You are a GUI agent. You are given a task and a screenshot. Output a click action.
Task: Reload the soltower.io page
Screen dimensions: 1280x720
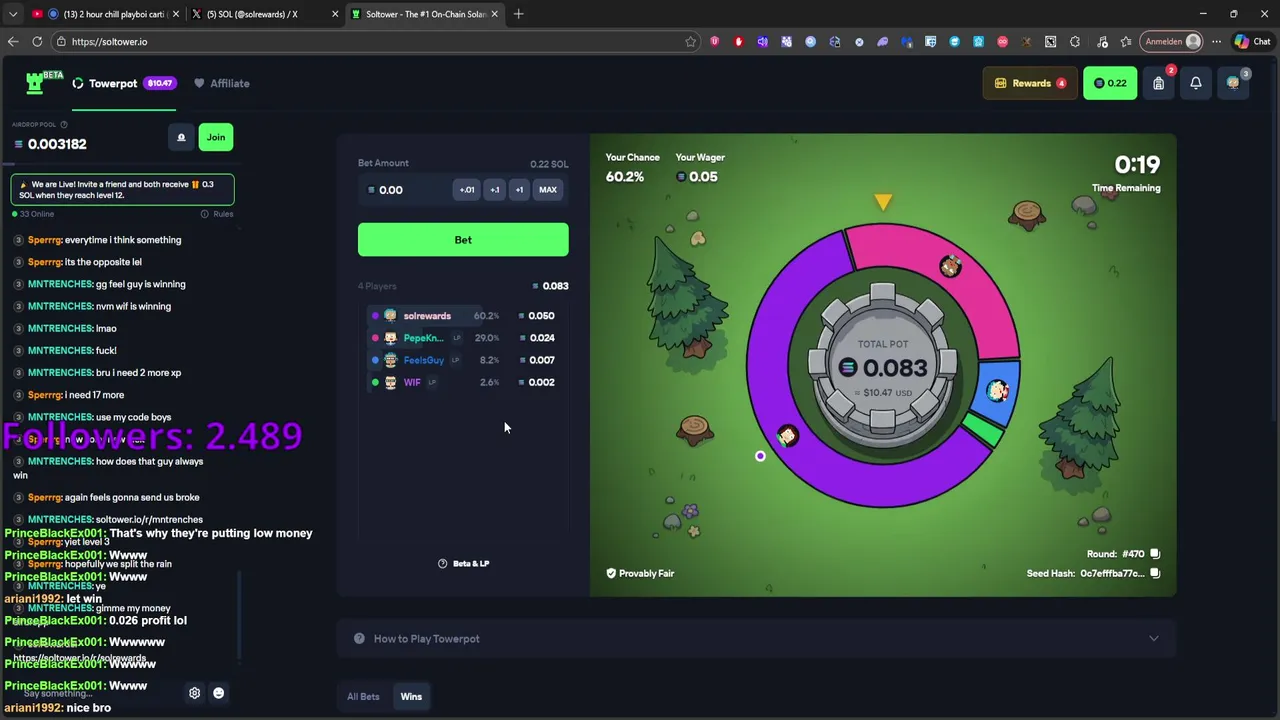click(x=37, y=42)
